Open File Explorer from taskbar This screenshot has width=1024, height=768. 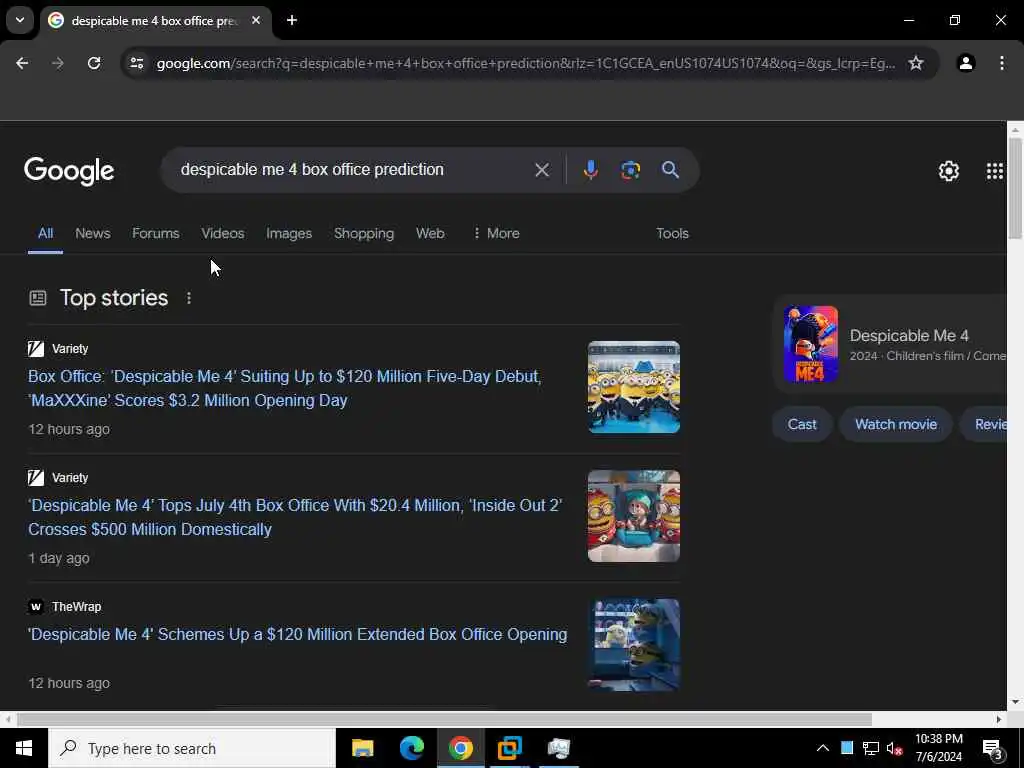[362, 748]
